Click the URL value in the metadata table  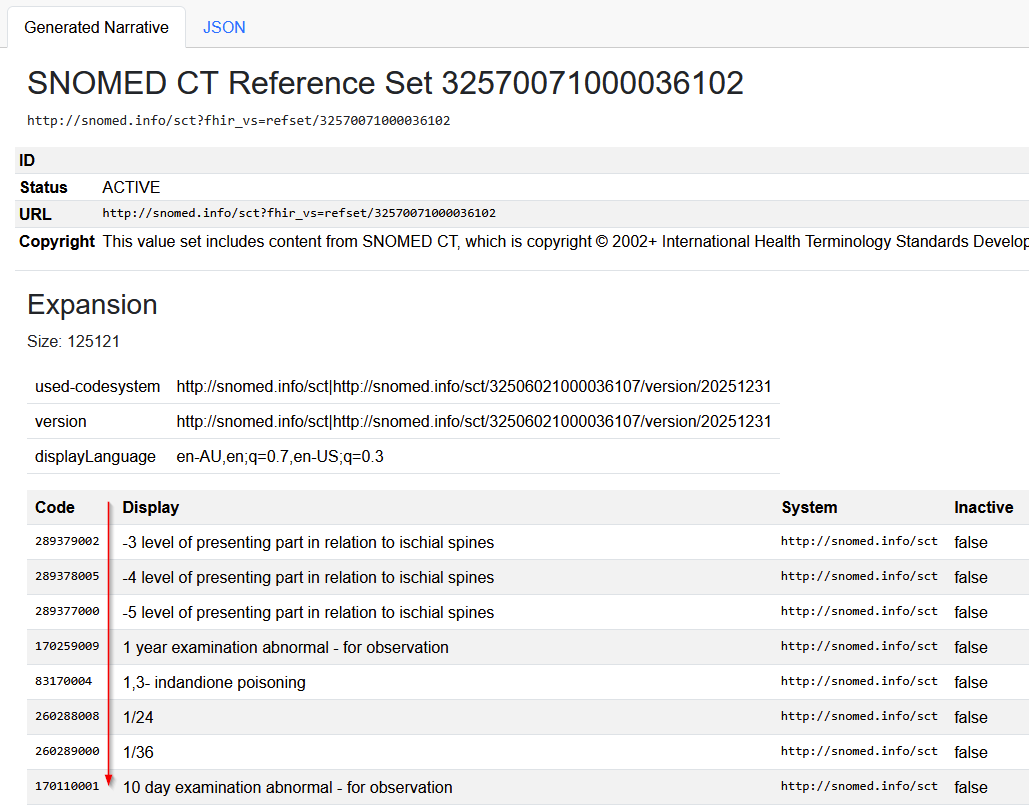[299, 213]
